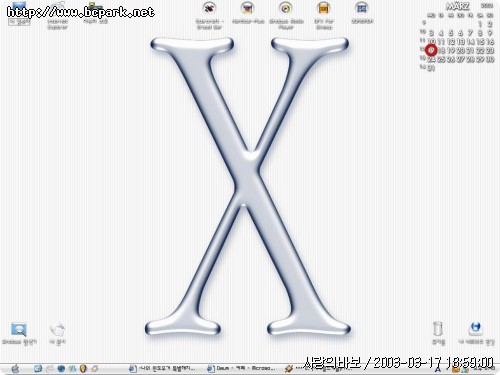The width and height of the screenshot is (500, 375).
Task: Select date 31 in the März calendar
Action: pos(431,68)
